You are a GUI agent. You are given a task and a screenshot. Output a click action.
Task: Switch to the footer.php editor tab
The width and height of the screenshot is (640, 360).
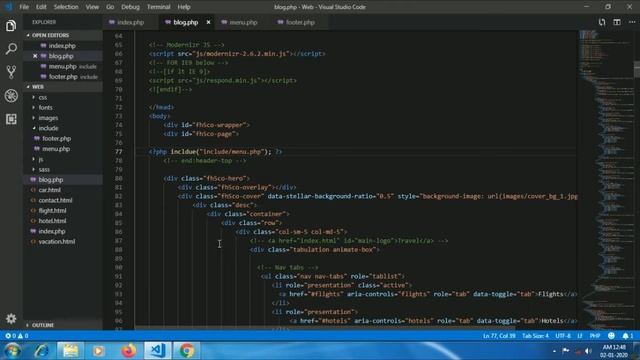300,22
